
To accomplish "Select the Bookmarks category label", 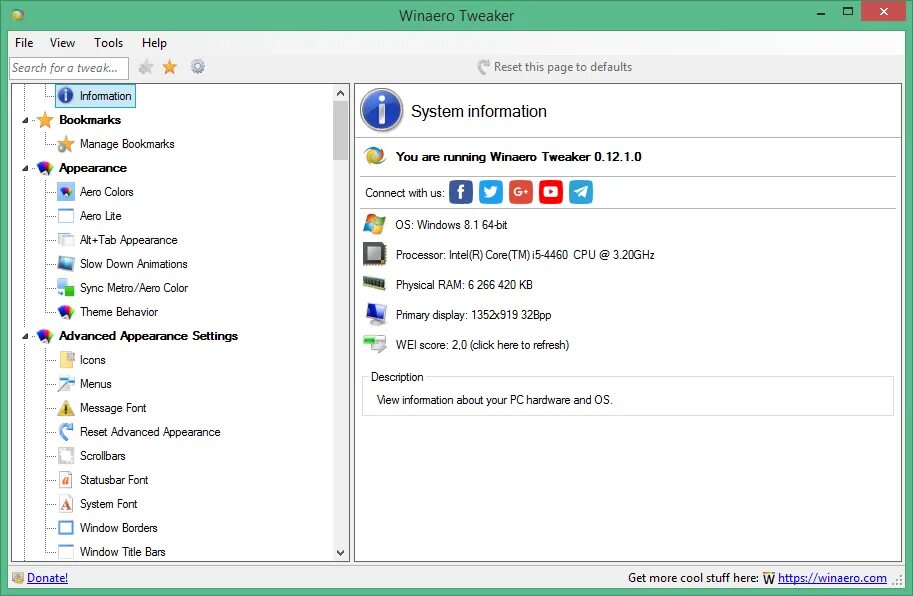I will pyautogui.click(x=90, y=120).
